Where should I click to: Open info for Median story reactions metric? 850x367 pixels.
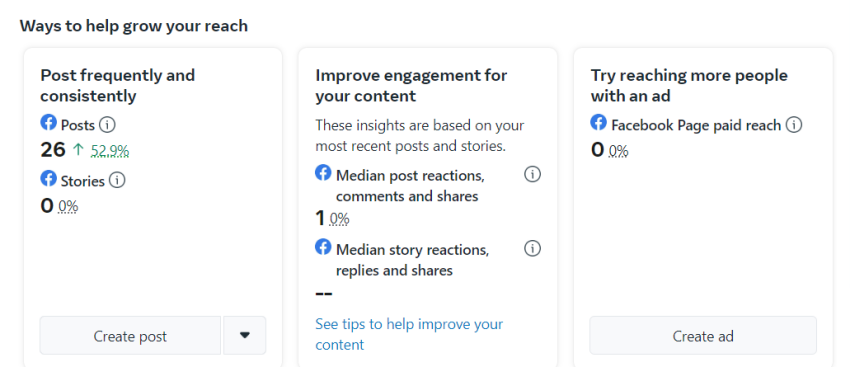[532, 249]
